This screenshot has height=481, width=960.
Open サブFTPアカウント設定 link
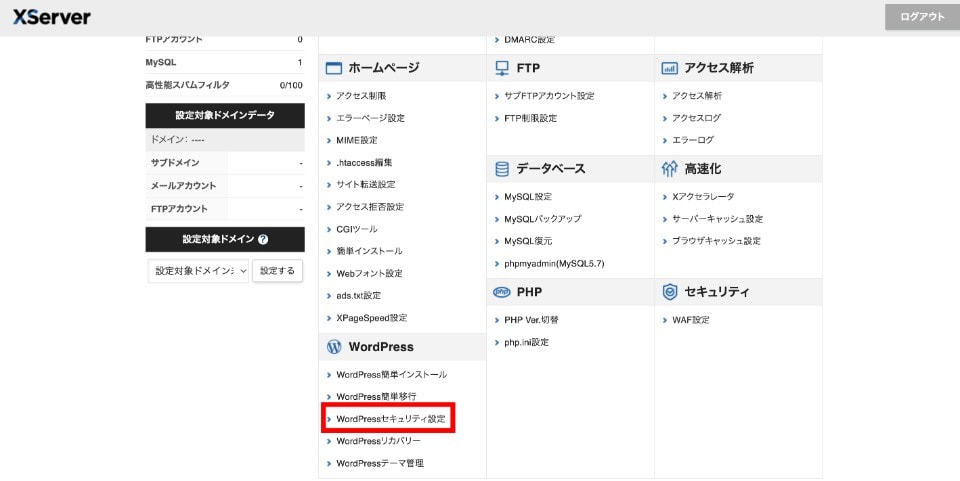(549, 96)
